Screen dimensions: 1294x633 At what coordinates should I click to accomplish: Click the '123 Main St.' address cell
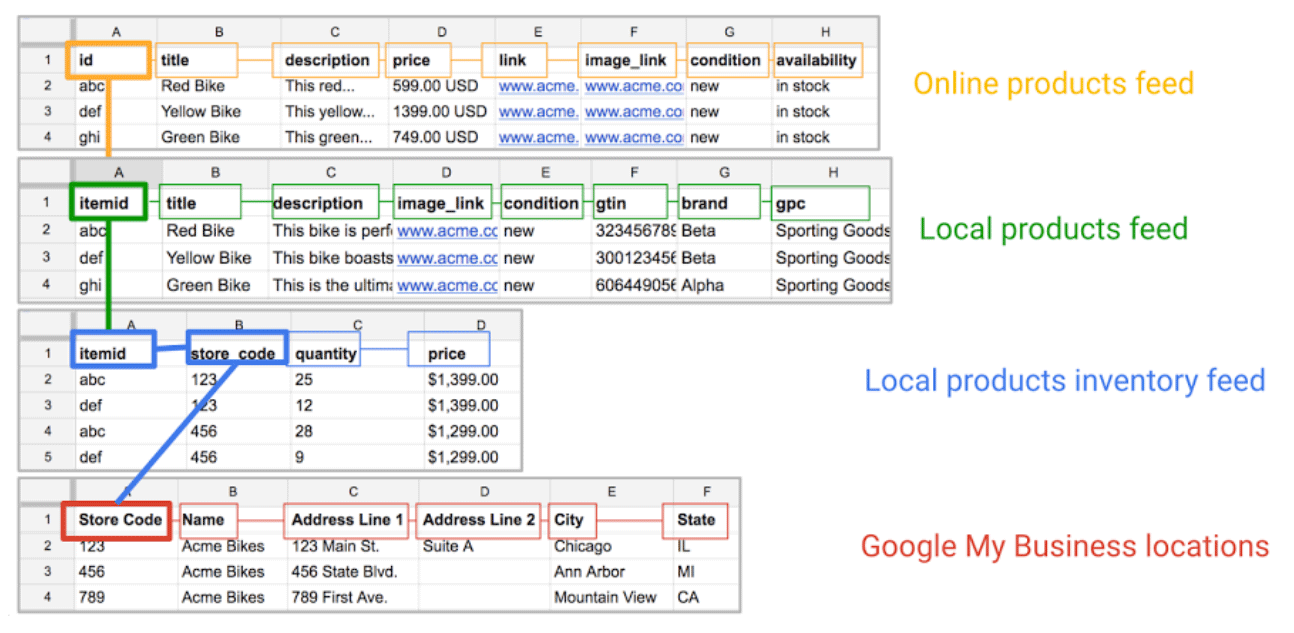click(x=336, y=547)
